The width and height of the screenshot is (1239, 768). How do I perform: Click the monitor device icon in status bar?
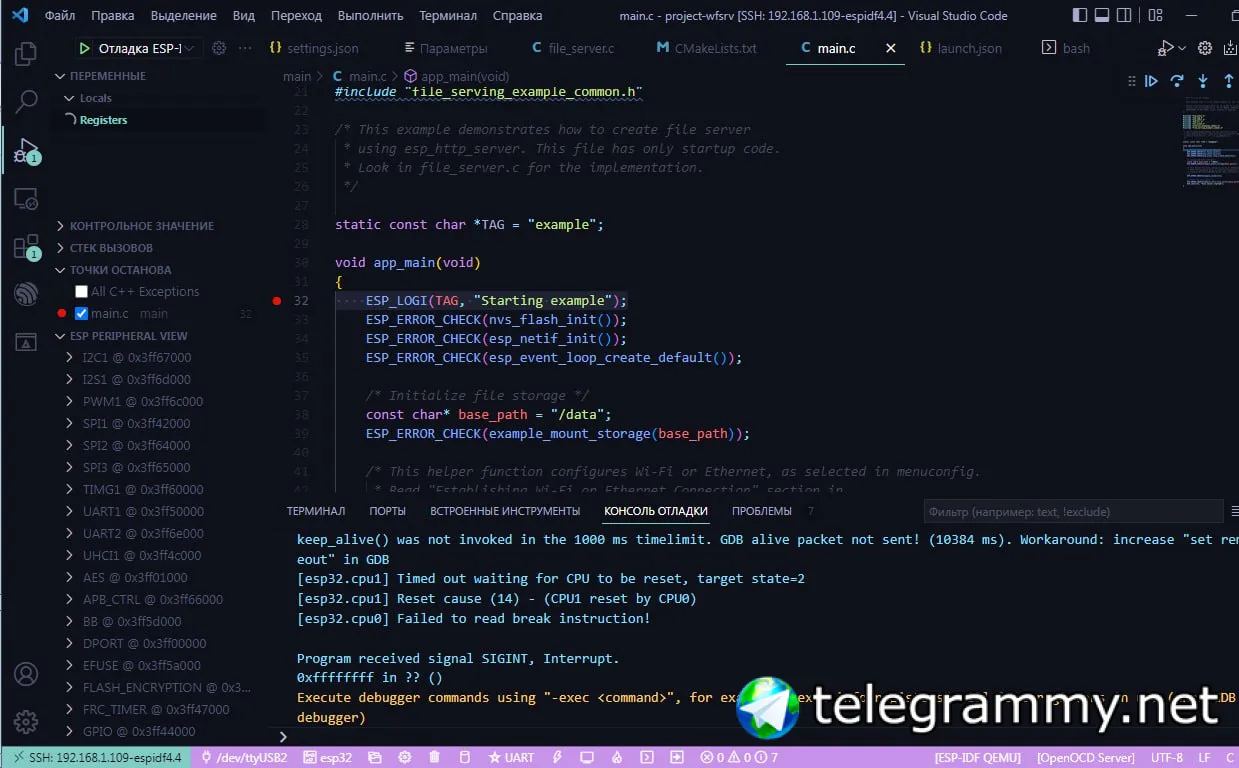(x=587, y=758)
